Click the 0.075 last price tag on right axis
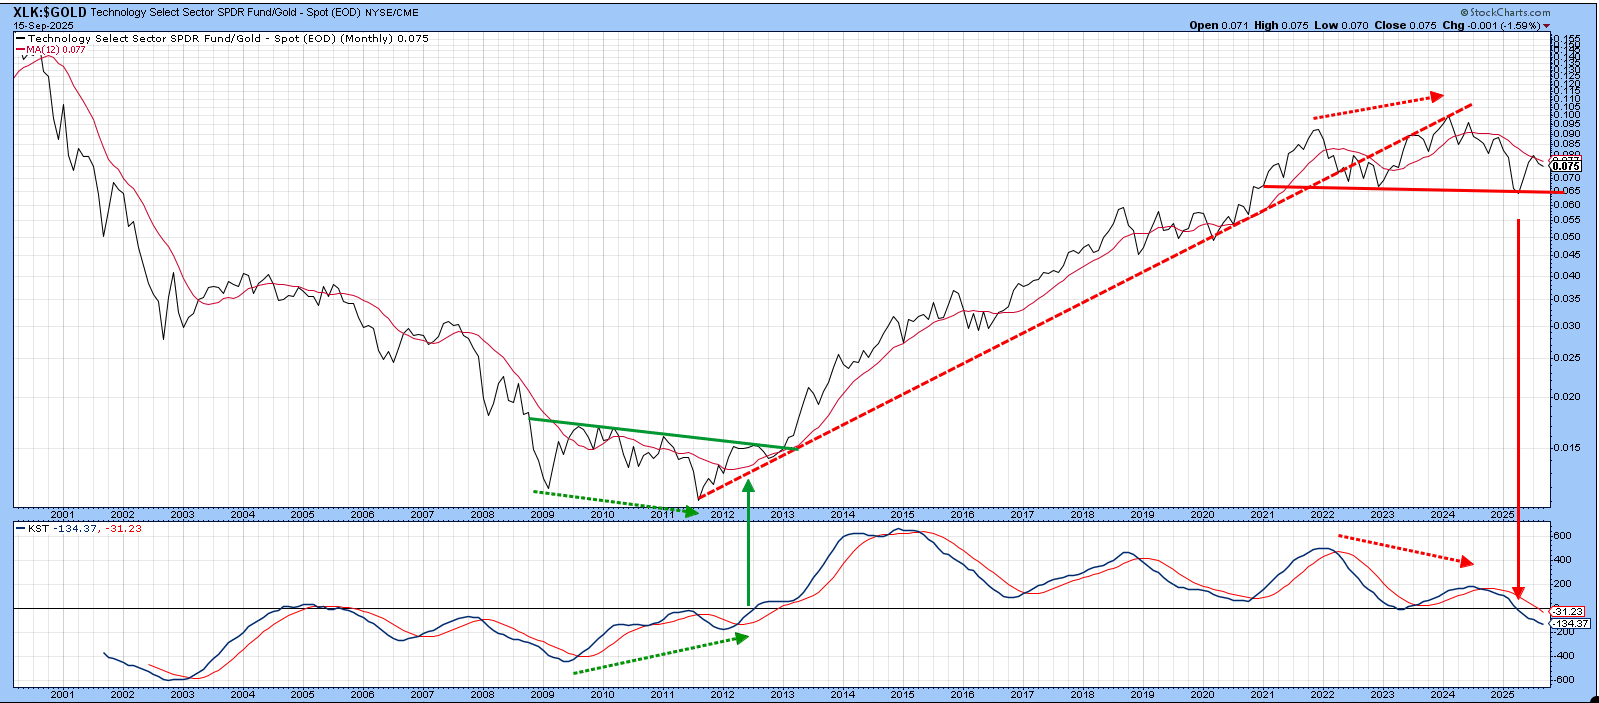Image resolution: width=1599 pixels, height=703 pixels. coord(1566,166)
